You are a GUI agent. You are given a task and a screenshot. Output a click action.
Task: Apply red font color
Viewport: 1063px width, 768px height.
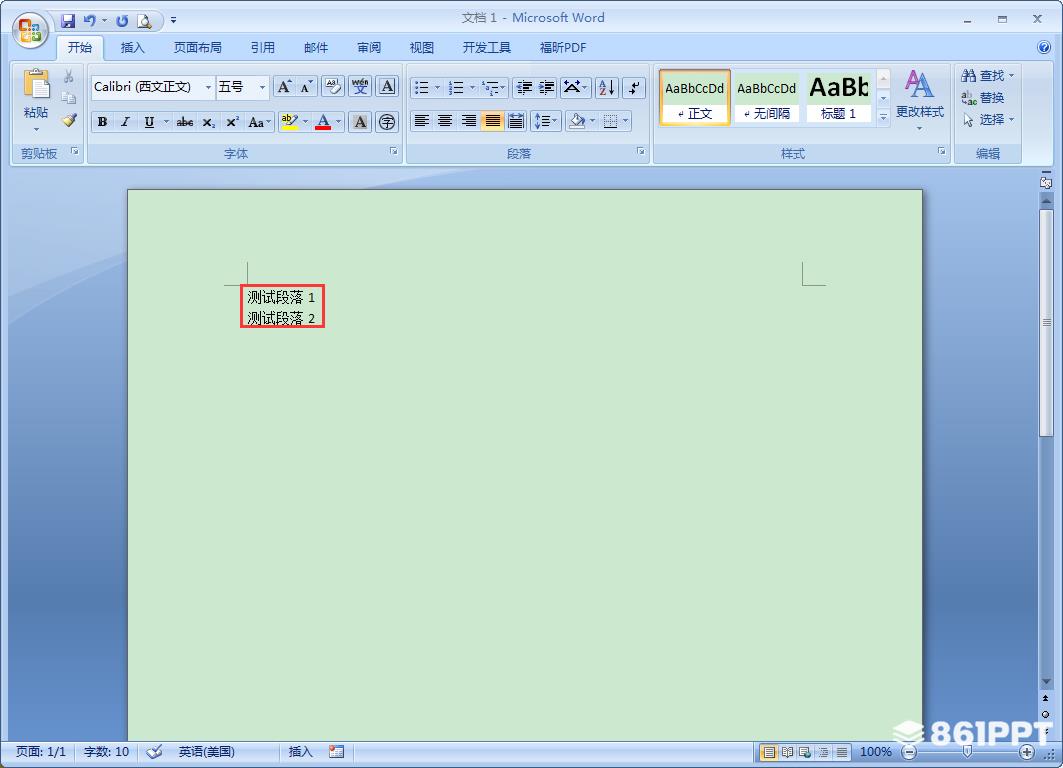(x=323, y=122)
